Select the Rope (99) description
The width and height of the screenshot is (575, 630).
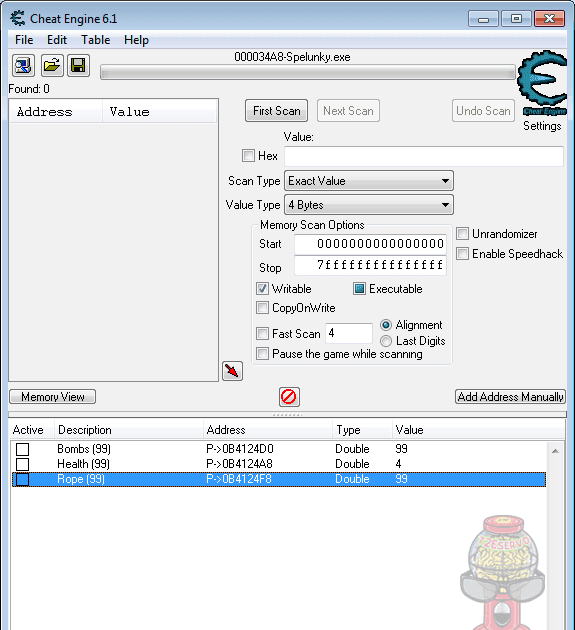coord(81,479)
